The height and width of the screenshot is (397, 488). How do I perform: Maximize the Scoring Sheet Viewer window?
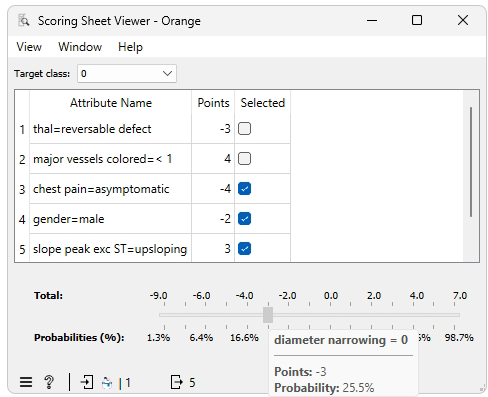417,20
